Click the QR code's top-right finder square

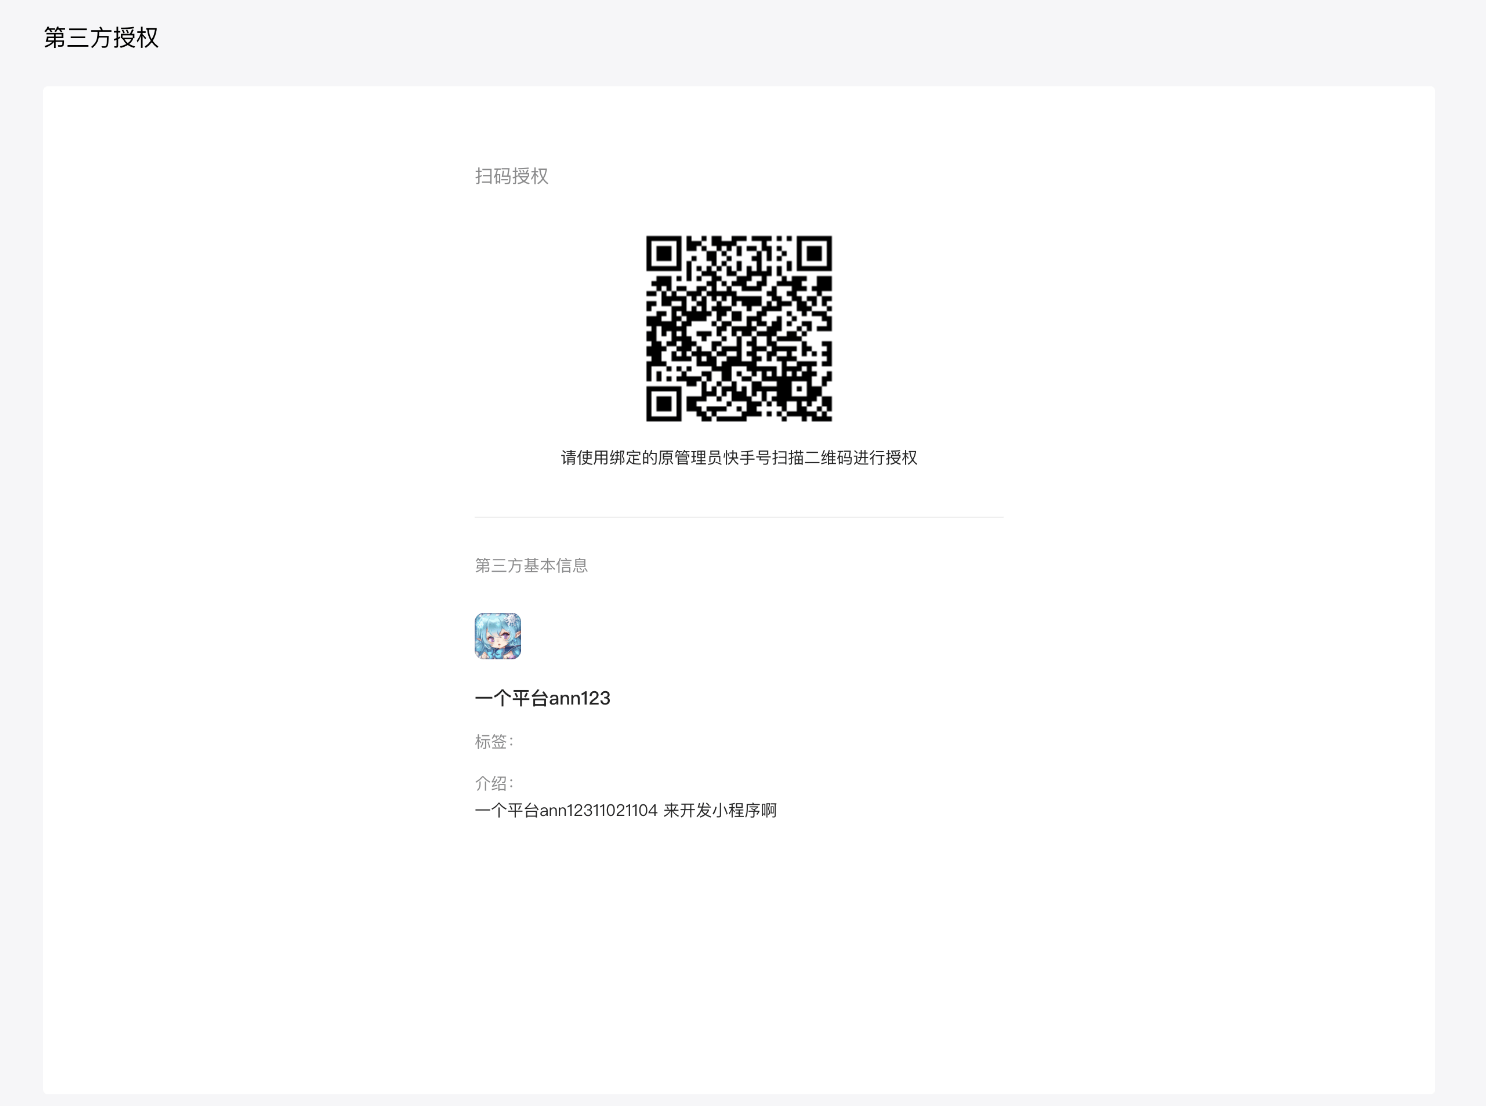[x=814, y=254]
